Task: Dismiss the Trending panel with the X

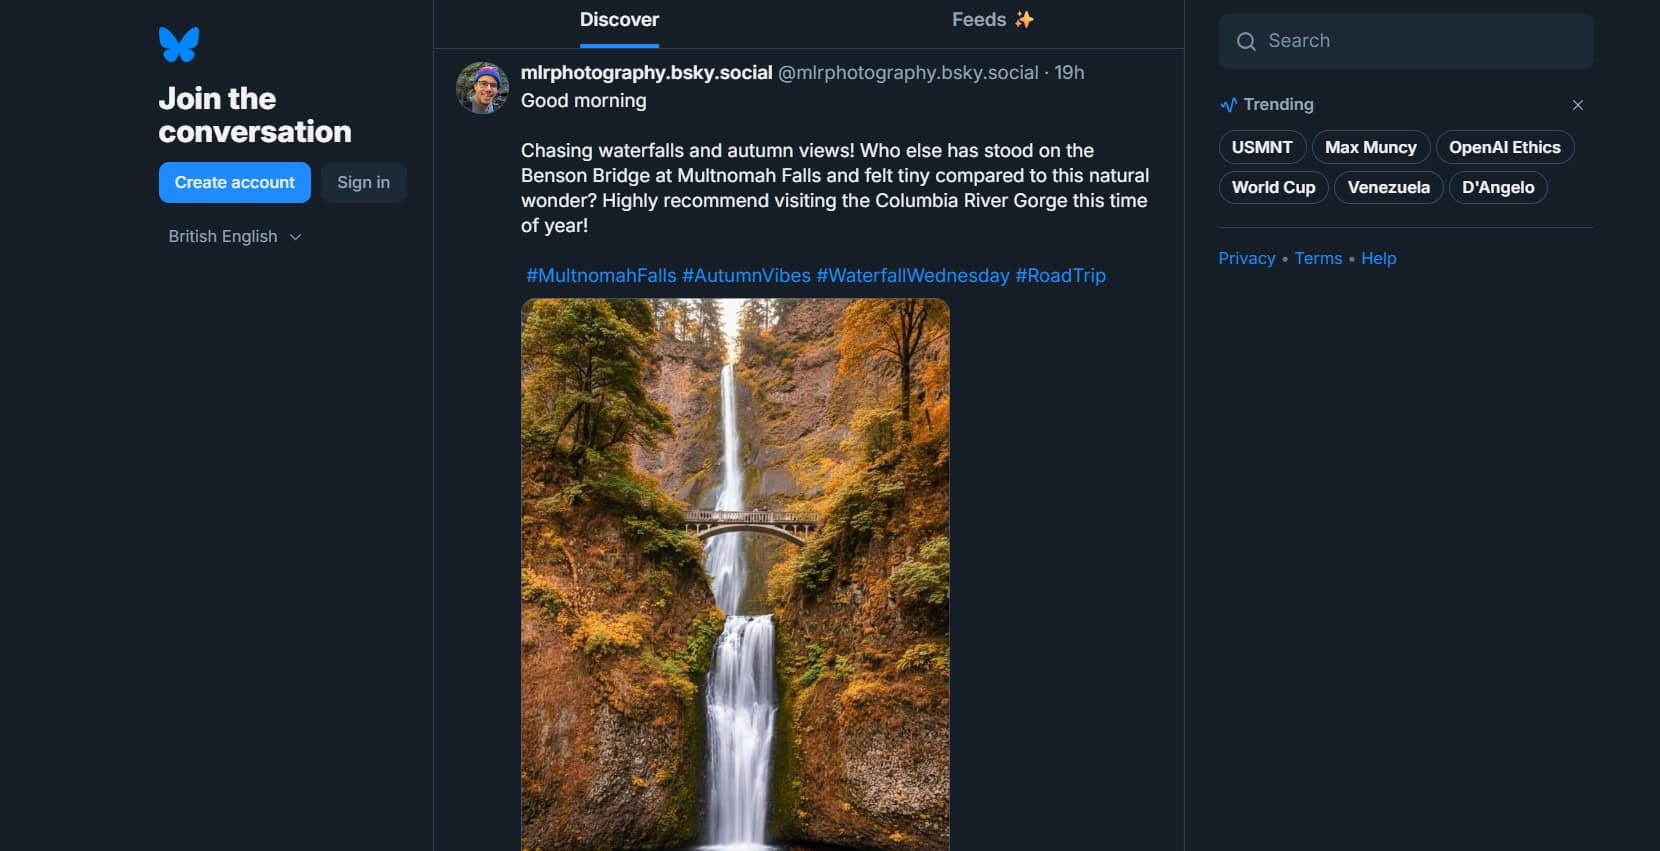Action: 1577,104
